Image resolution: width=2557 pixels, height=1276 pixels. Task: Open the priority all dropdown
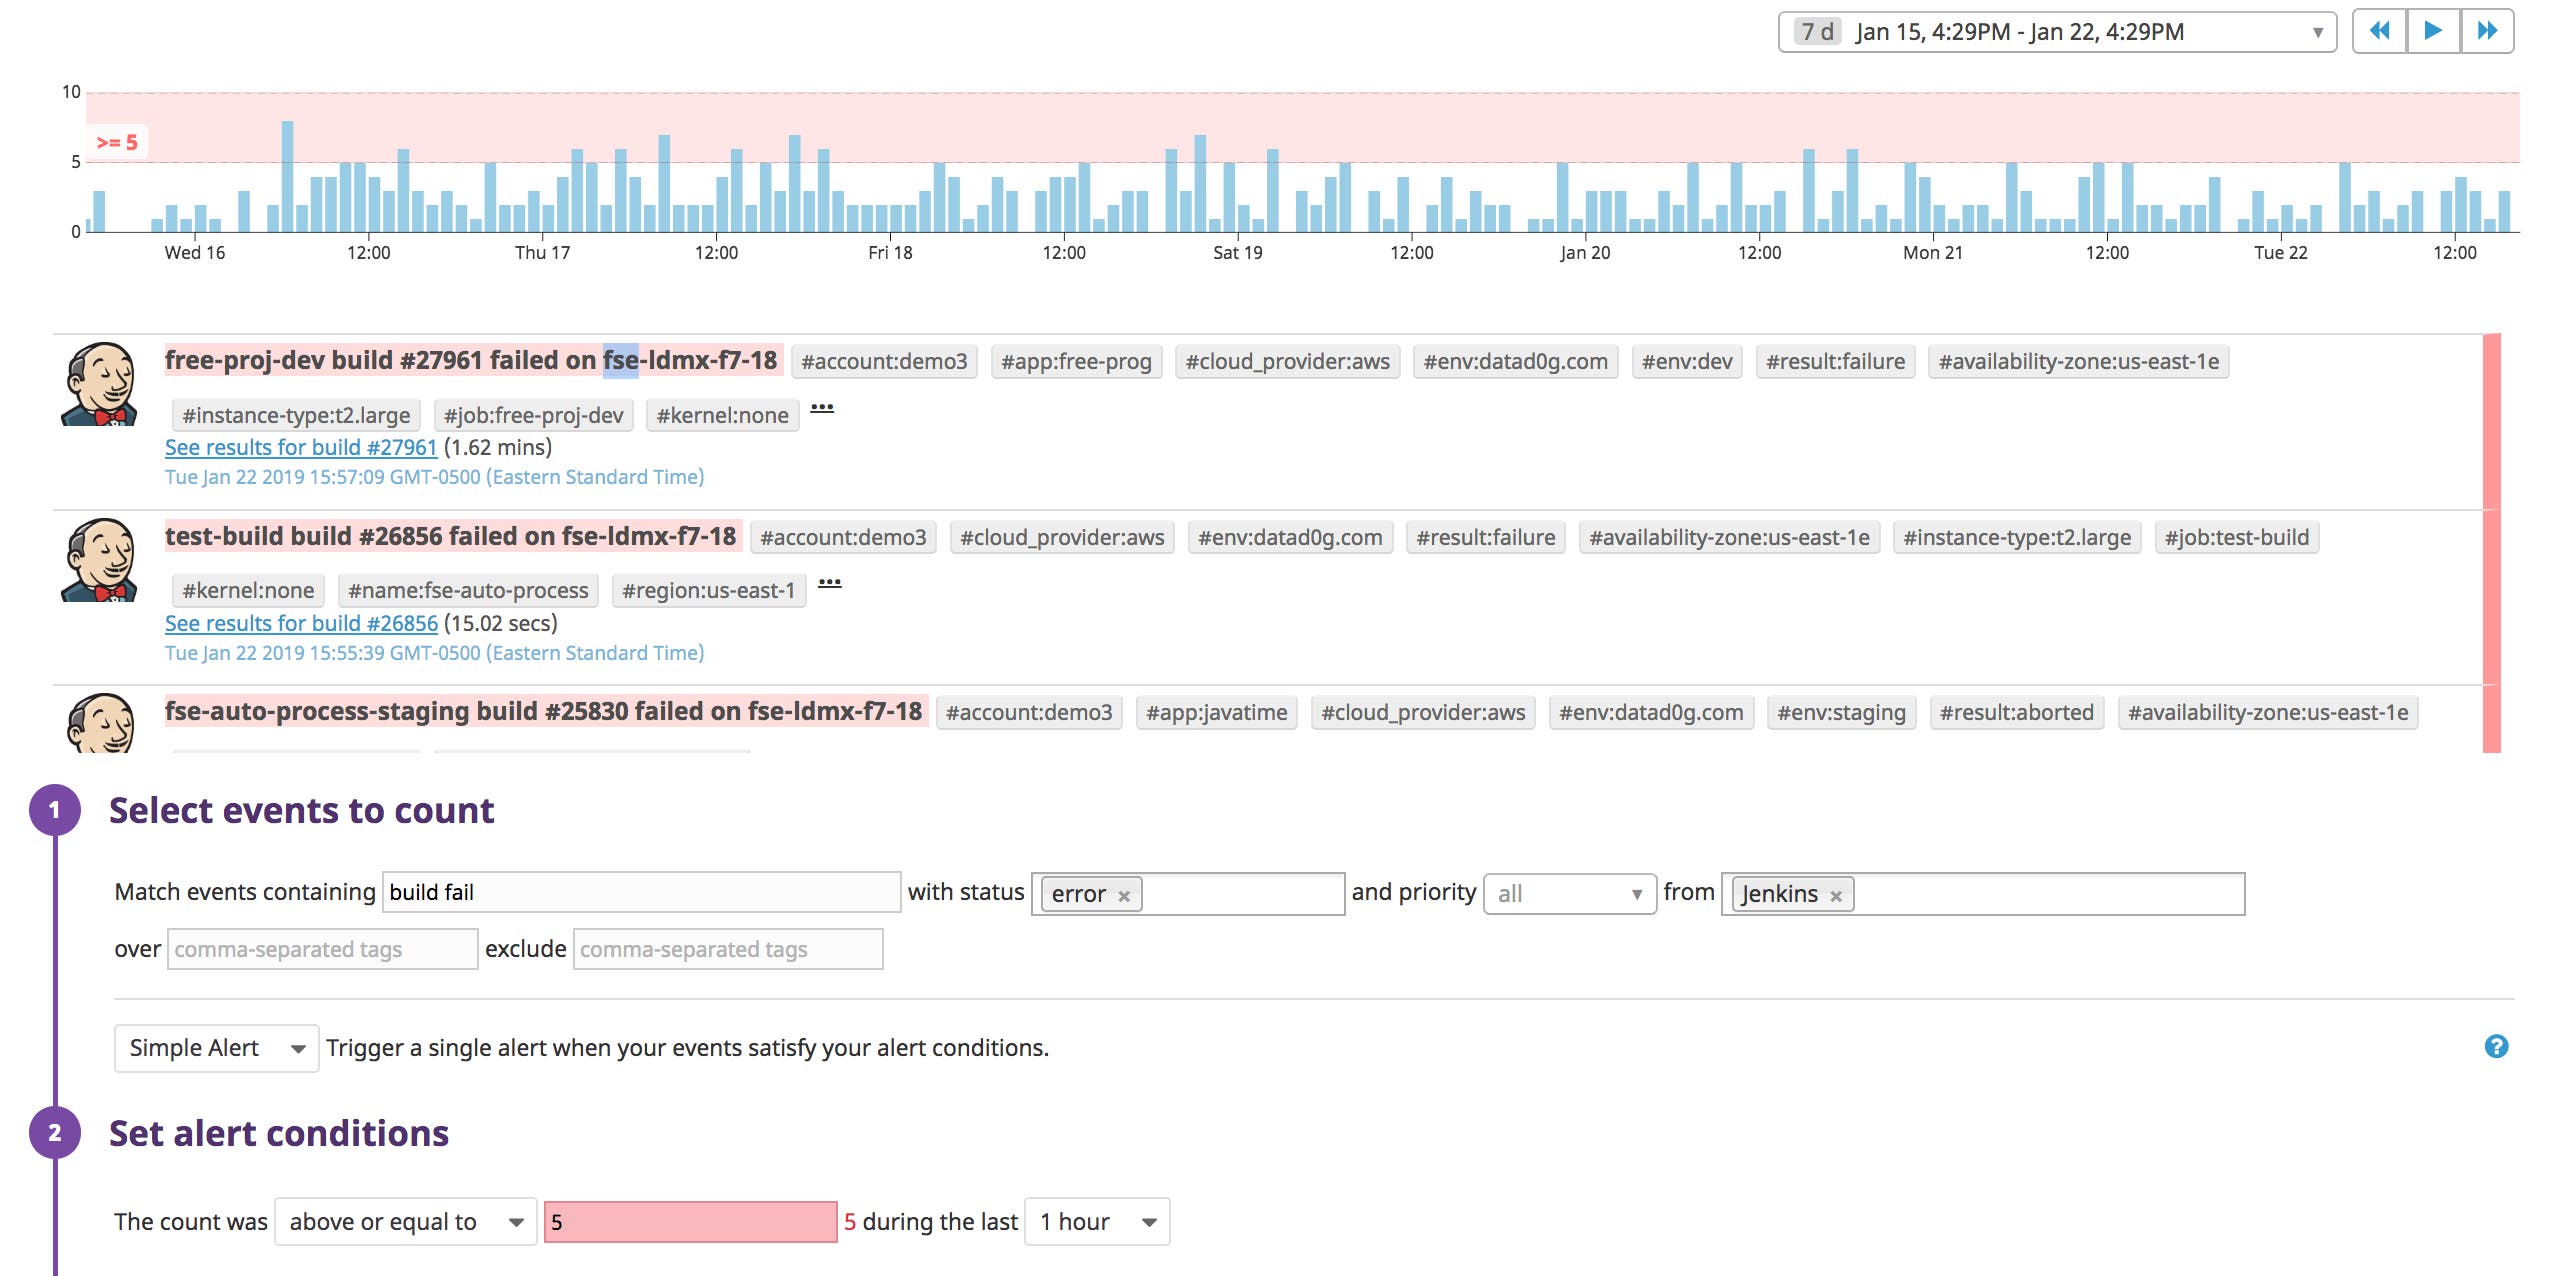coord(1568,894)
